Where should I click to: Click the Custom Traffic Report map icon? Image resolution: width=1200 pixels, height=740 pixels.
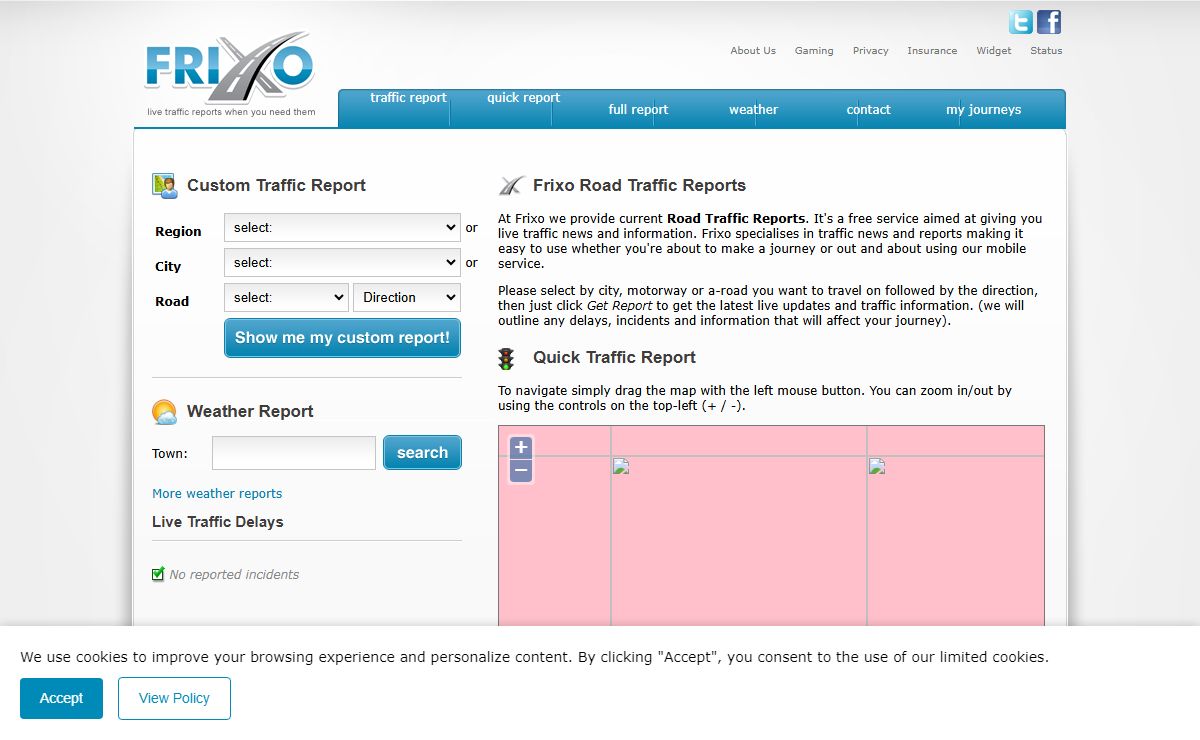164,185
